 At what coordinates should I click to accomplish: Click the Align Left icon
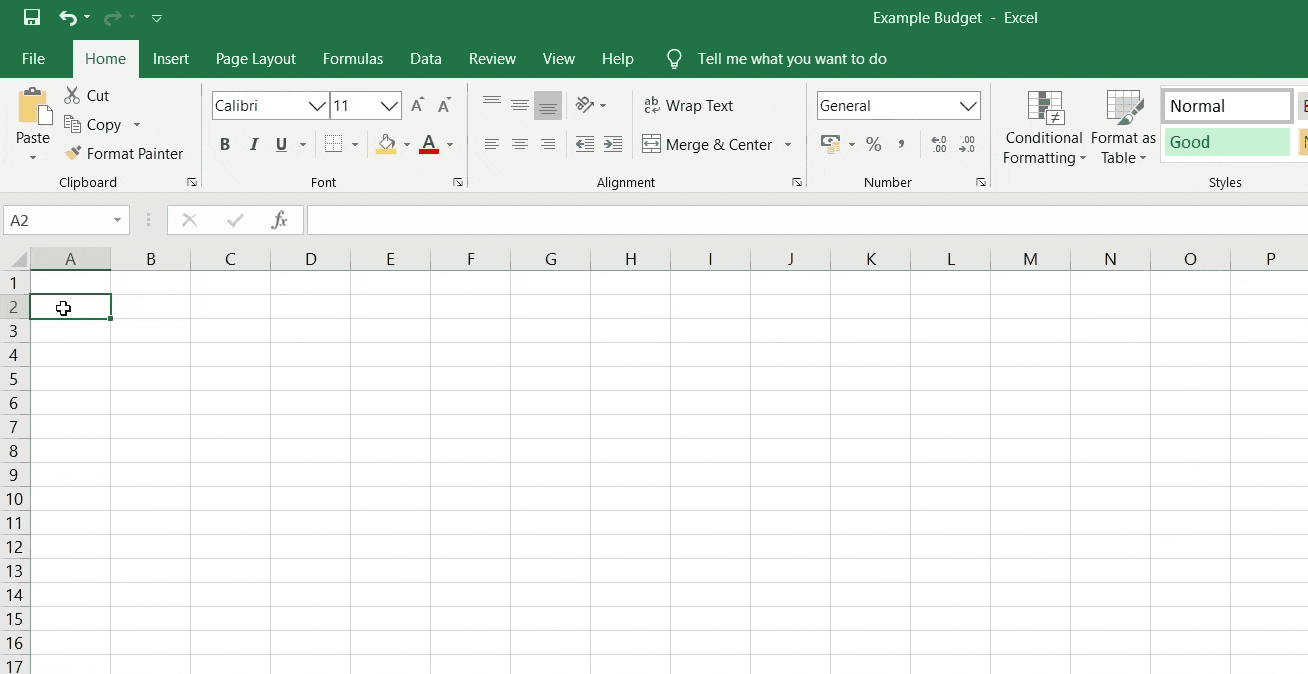[492, 145]
